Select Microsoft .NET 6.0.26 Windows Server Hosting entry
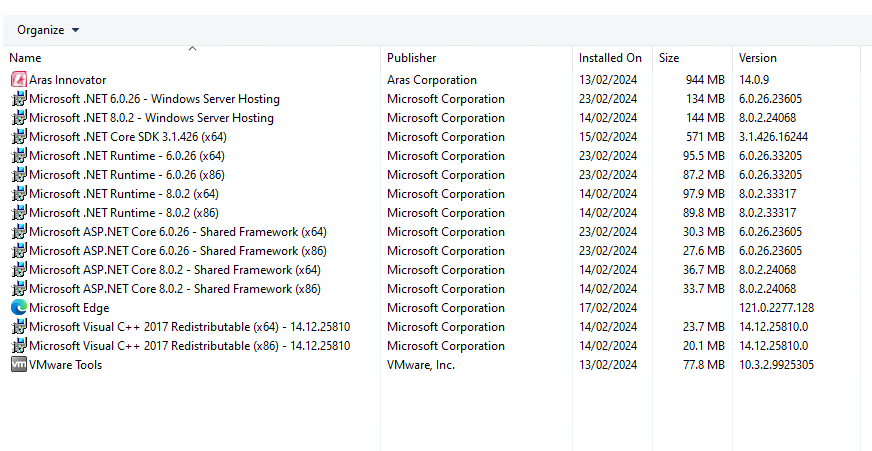 (x=154, y=99)
